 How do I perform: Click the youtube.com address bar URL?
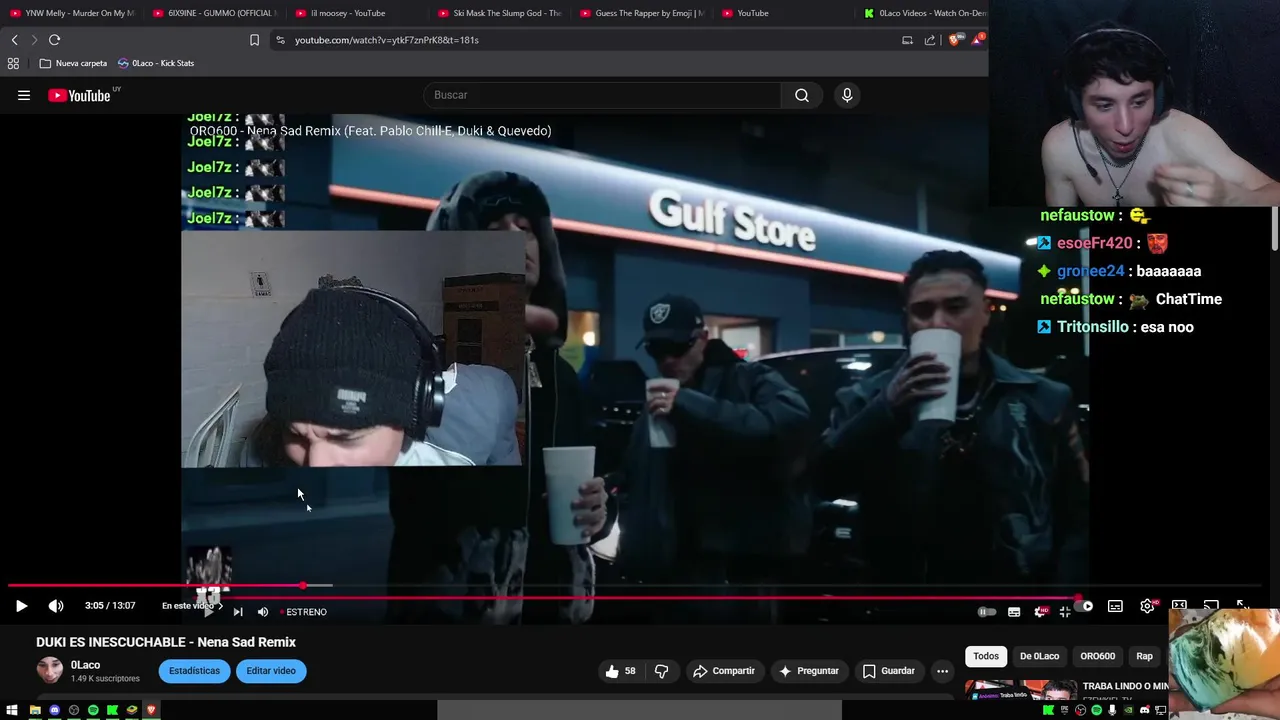(387, 40)
